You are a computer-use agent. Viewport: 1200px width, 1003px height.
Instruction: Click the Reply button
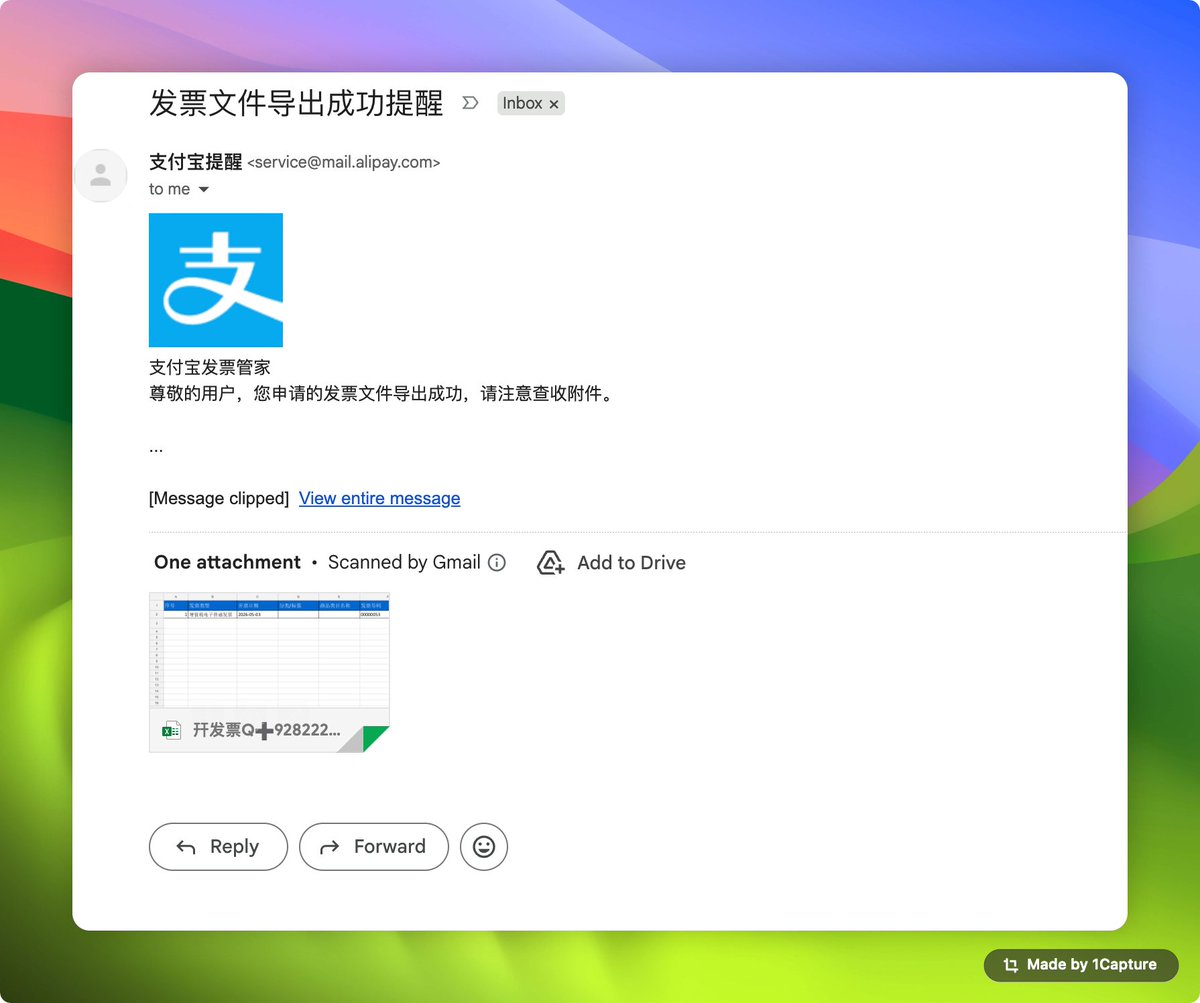pyautogui.click(x=218, y=847)
